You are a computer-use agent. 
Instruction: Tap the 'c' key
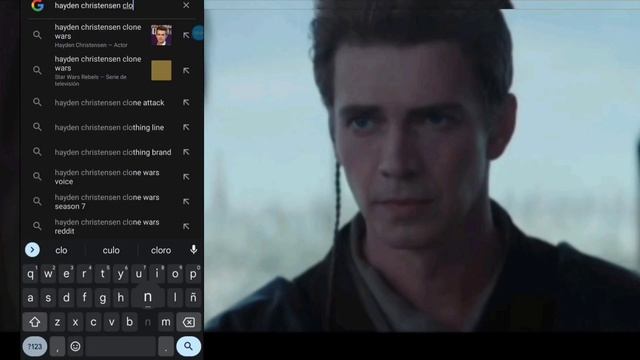click(x=93, y=322)
